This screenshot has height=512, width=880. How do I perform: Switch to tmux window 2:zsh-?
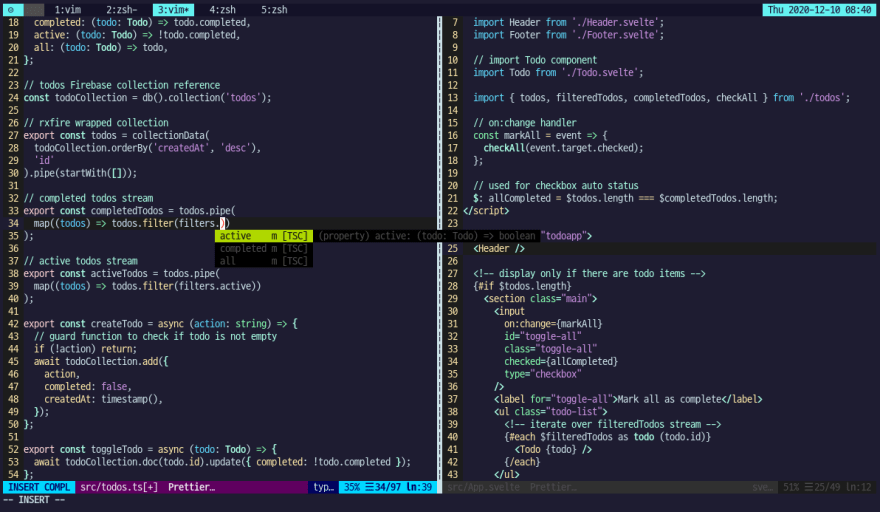(x=121, y=10)
